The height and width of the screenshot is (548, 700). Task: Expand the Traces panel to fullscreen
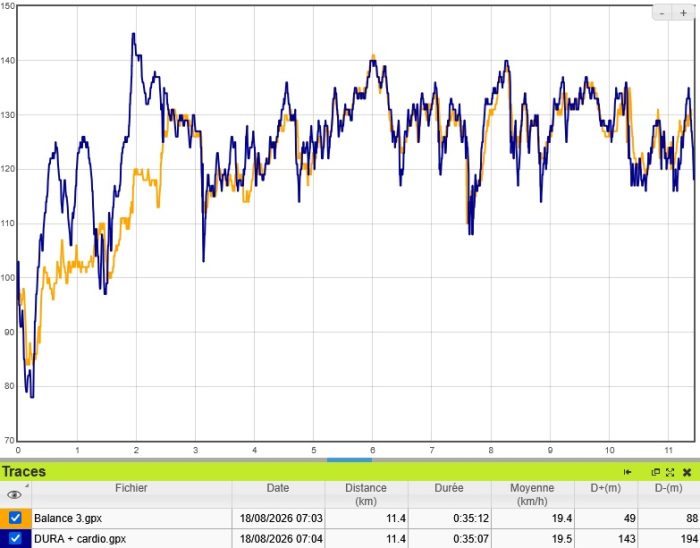pyautogui.click(x=670, y=472)
